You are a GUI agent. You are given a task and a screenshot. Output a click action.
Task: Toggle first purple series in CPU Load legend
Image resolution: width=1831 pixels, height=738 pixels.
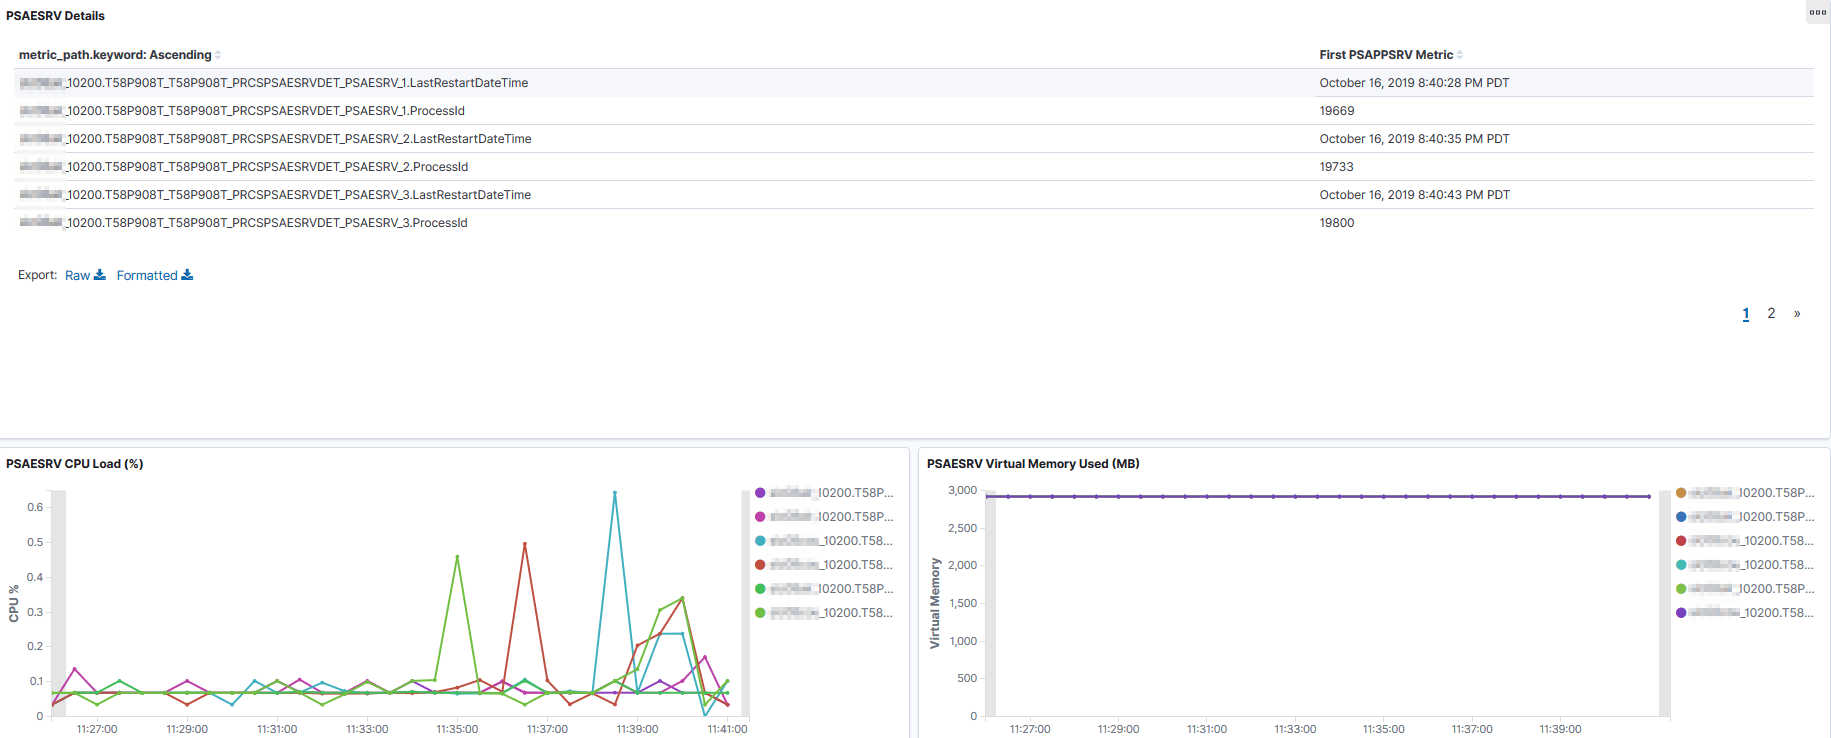click(760, 493)
